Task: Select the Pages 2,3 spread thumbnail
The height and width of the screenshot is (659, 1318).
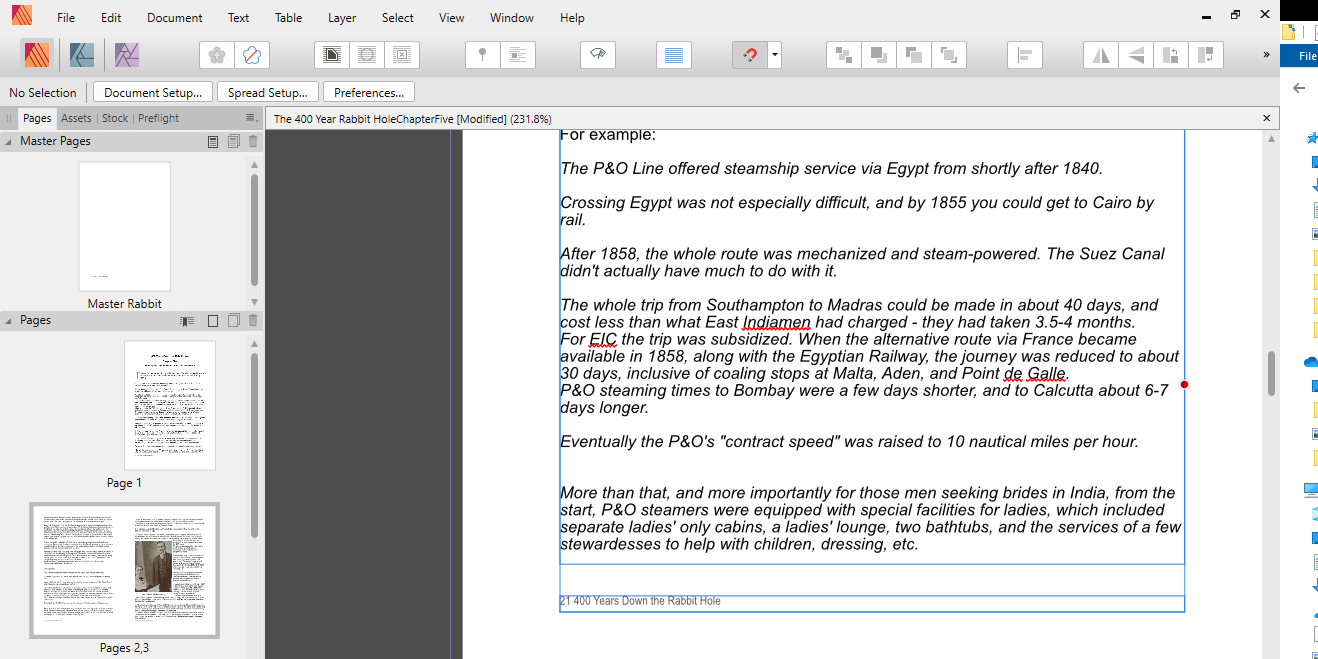Action: (x=125, y=570)
